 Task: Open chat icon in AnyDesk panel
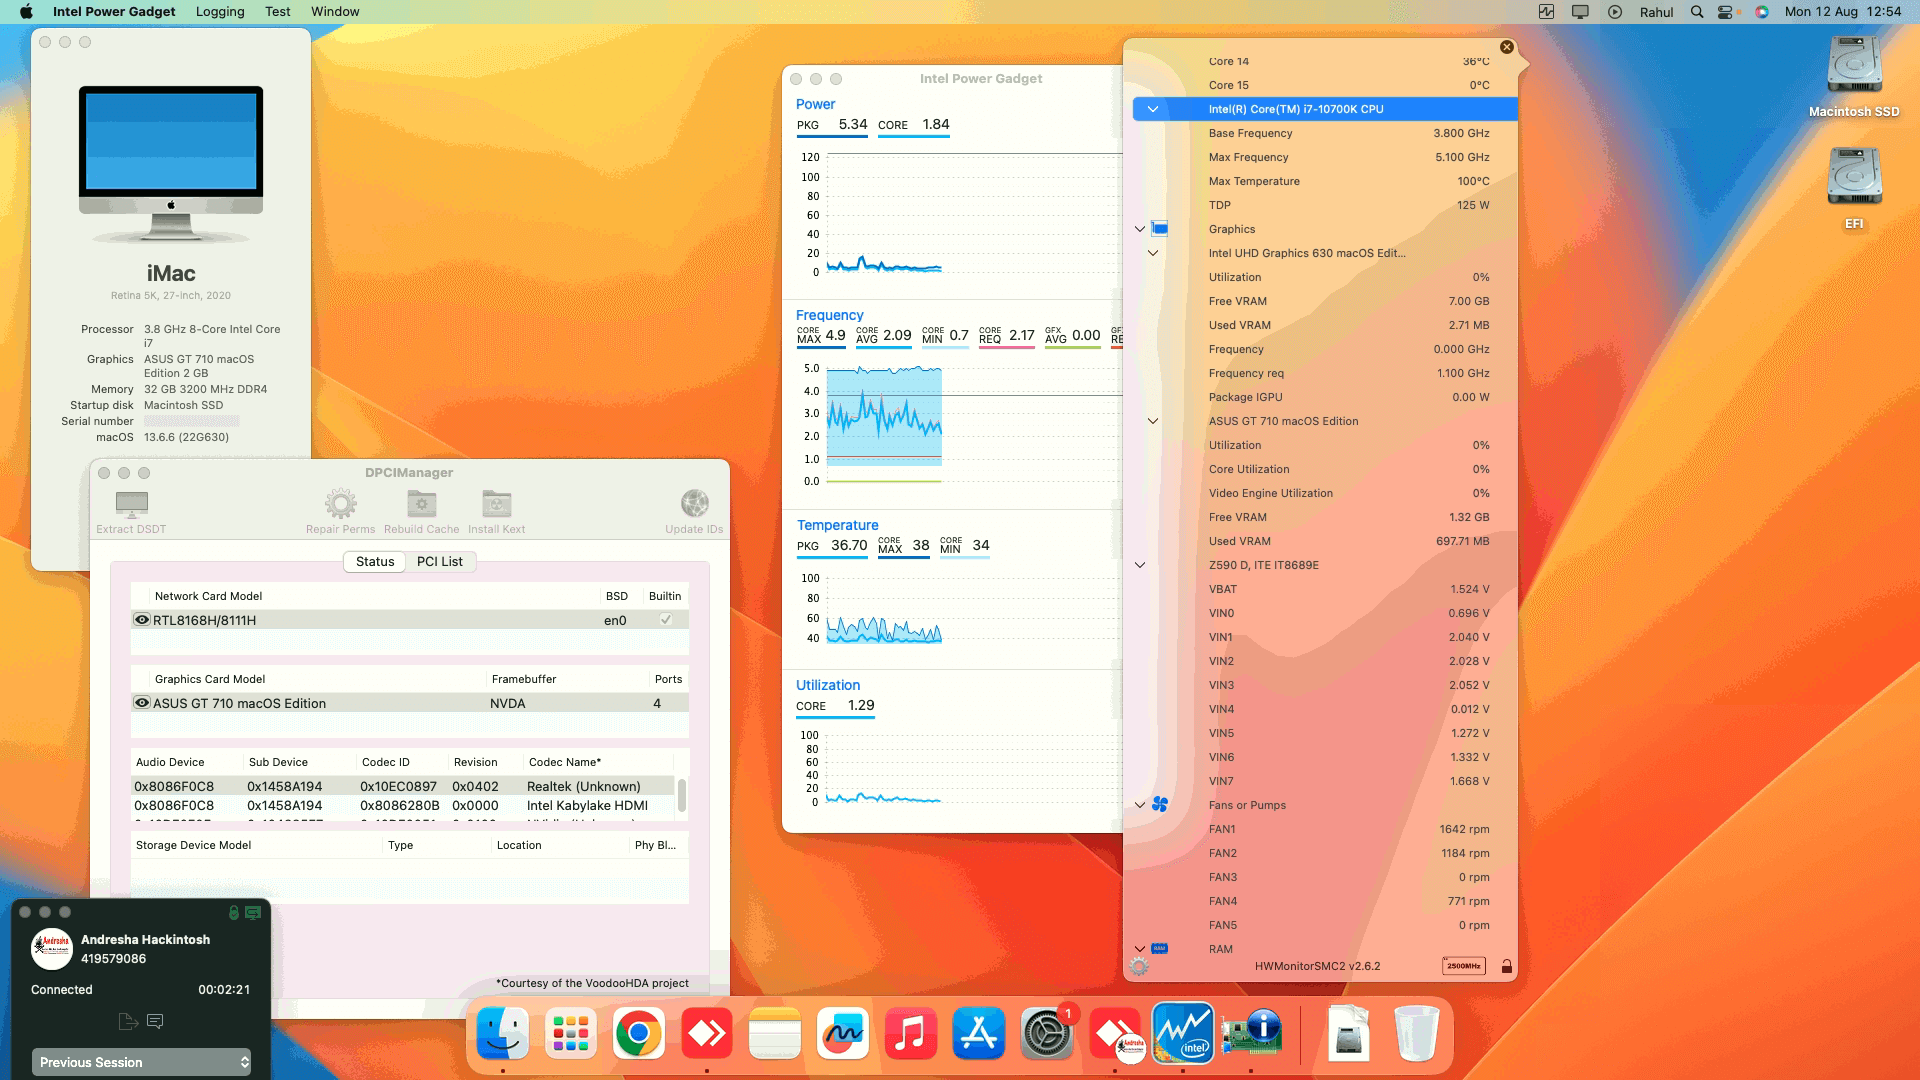coord(155,1021)
